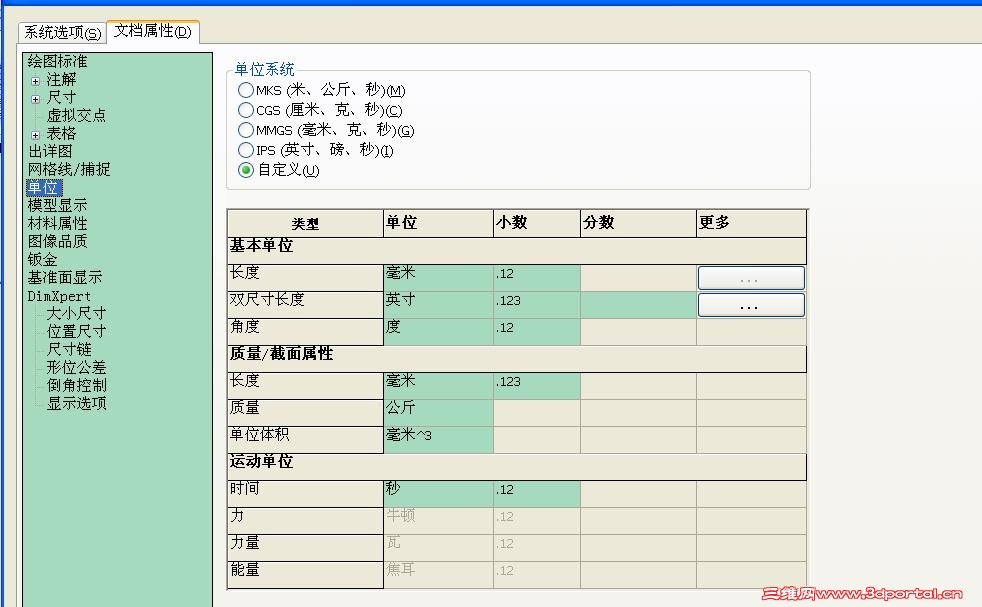Expand the 尺寸 tree node
982x607 pixels.
coord(35,99)
